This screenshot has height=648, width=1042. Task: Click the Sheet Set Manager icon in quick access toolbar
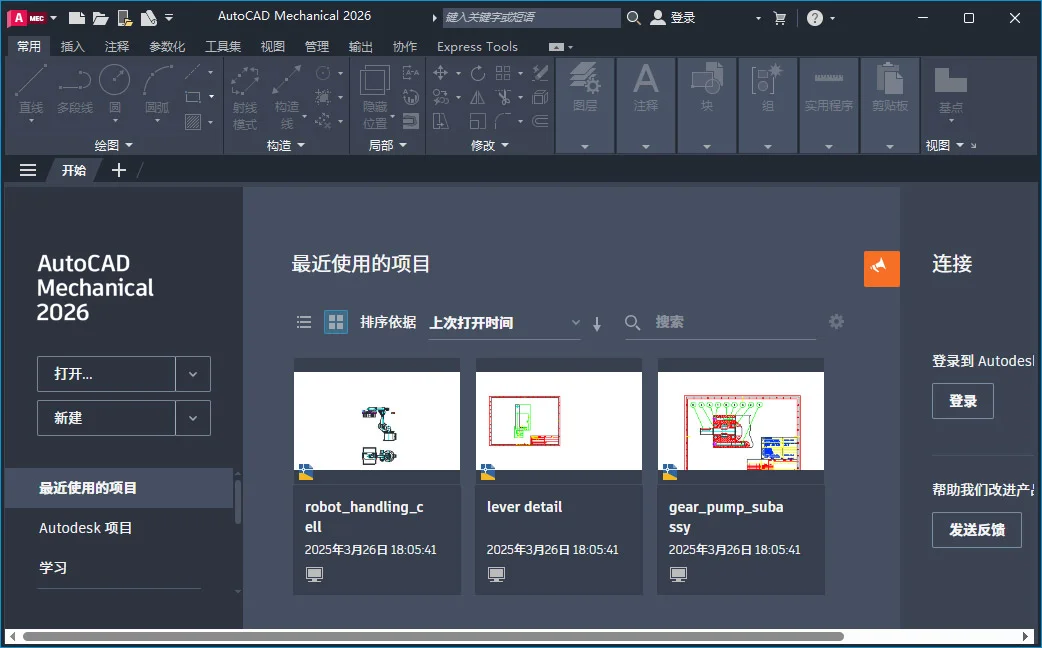148,18
